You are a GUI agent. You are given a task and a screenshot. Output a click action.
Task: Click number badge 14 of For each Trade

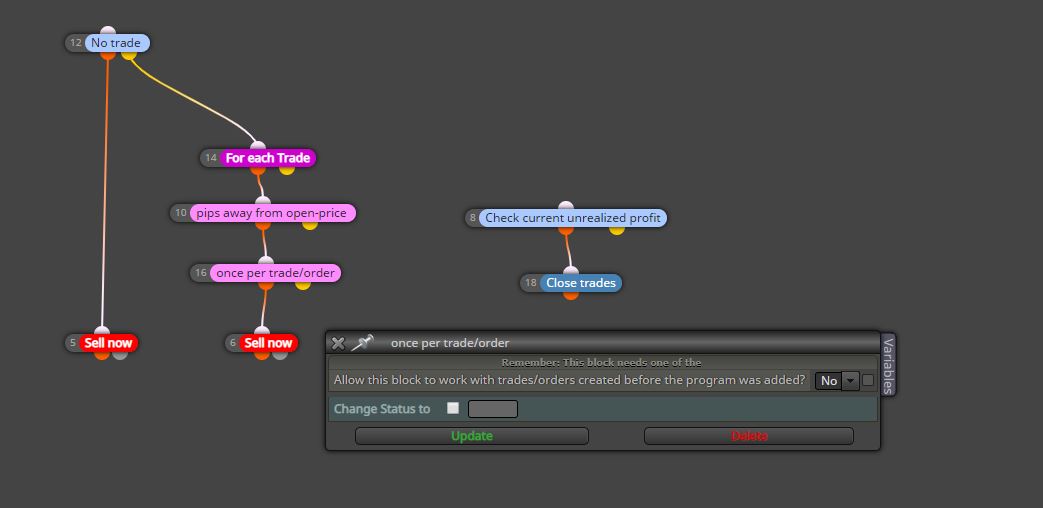click(x=211, y=158)
